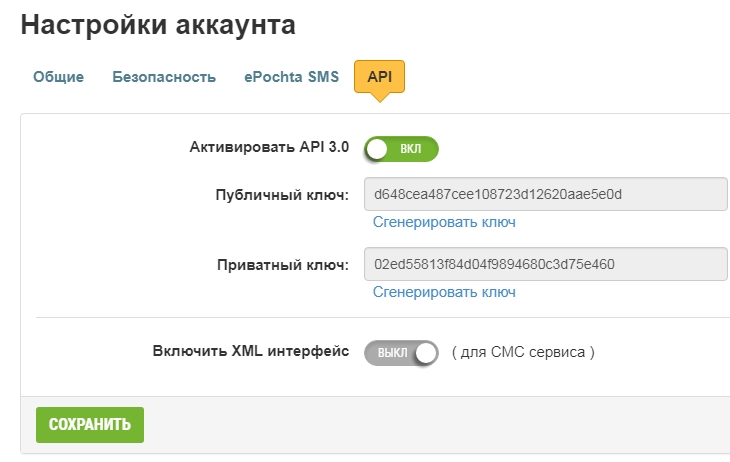Open the Безопасность tab
Screen dimensions: 730x462
[x=164, y=77]
